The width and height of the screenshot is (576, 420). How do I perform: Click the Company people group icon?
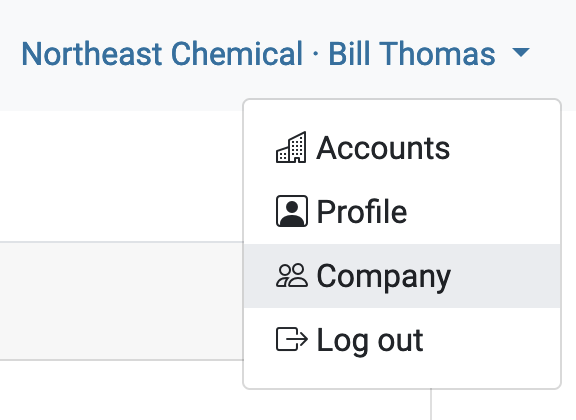click(x=292, y=275)
